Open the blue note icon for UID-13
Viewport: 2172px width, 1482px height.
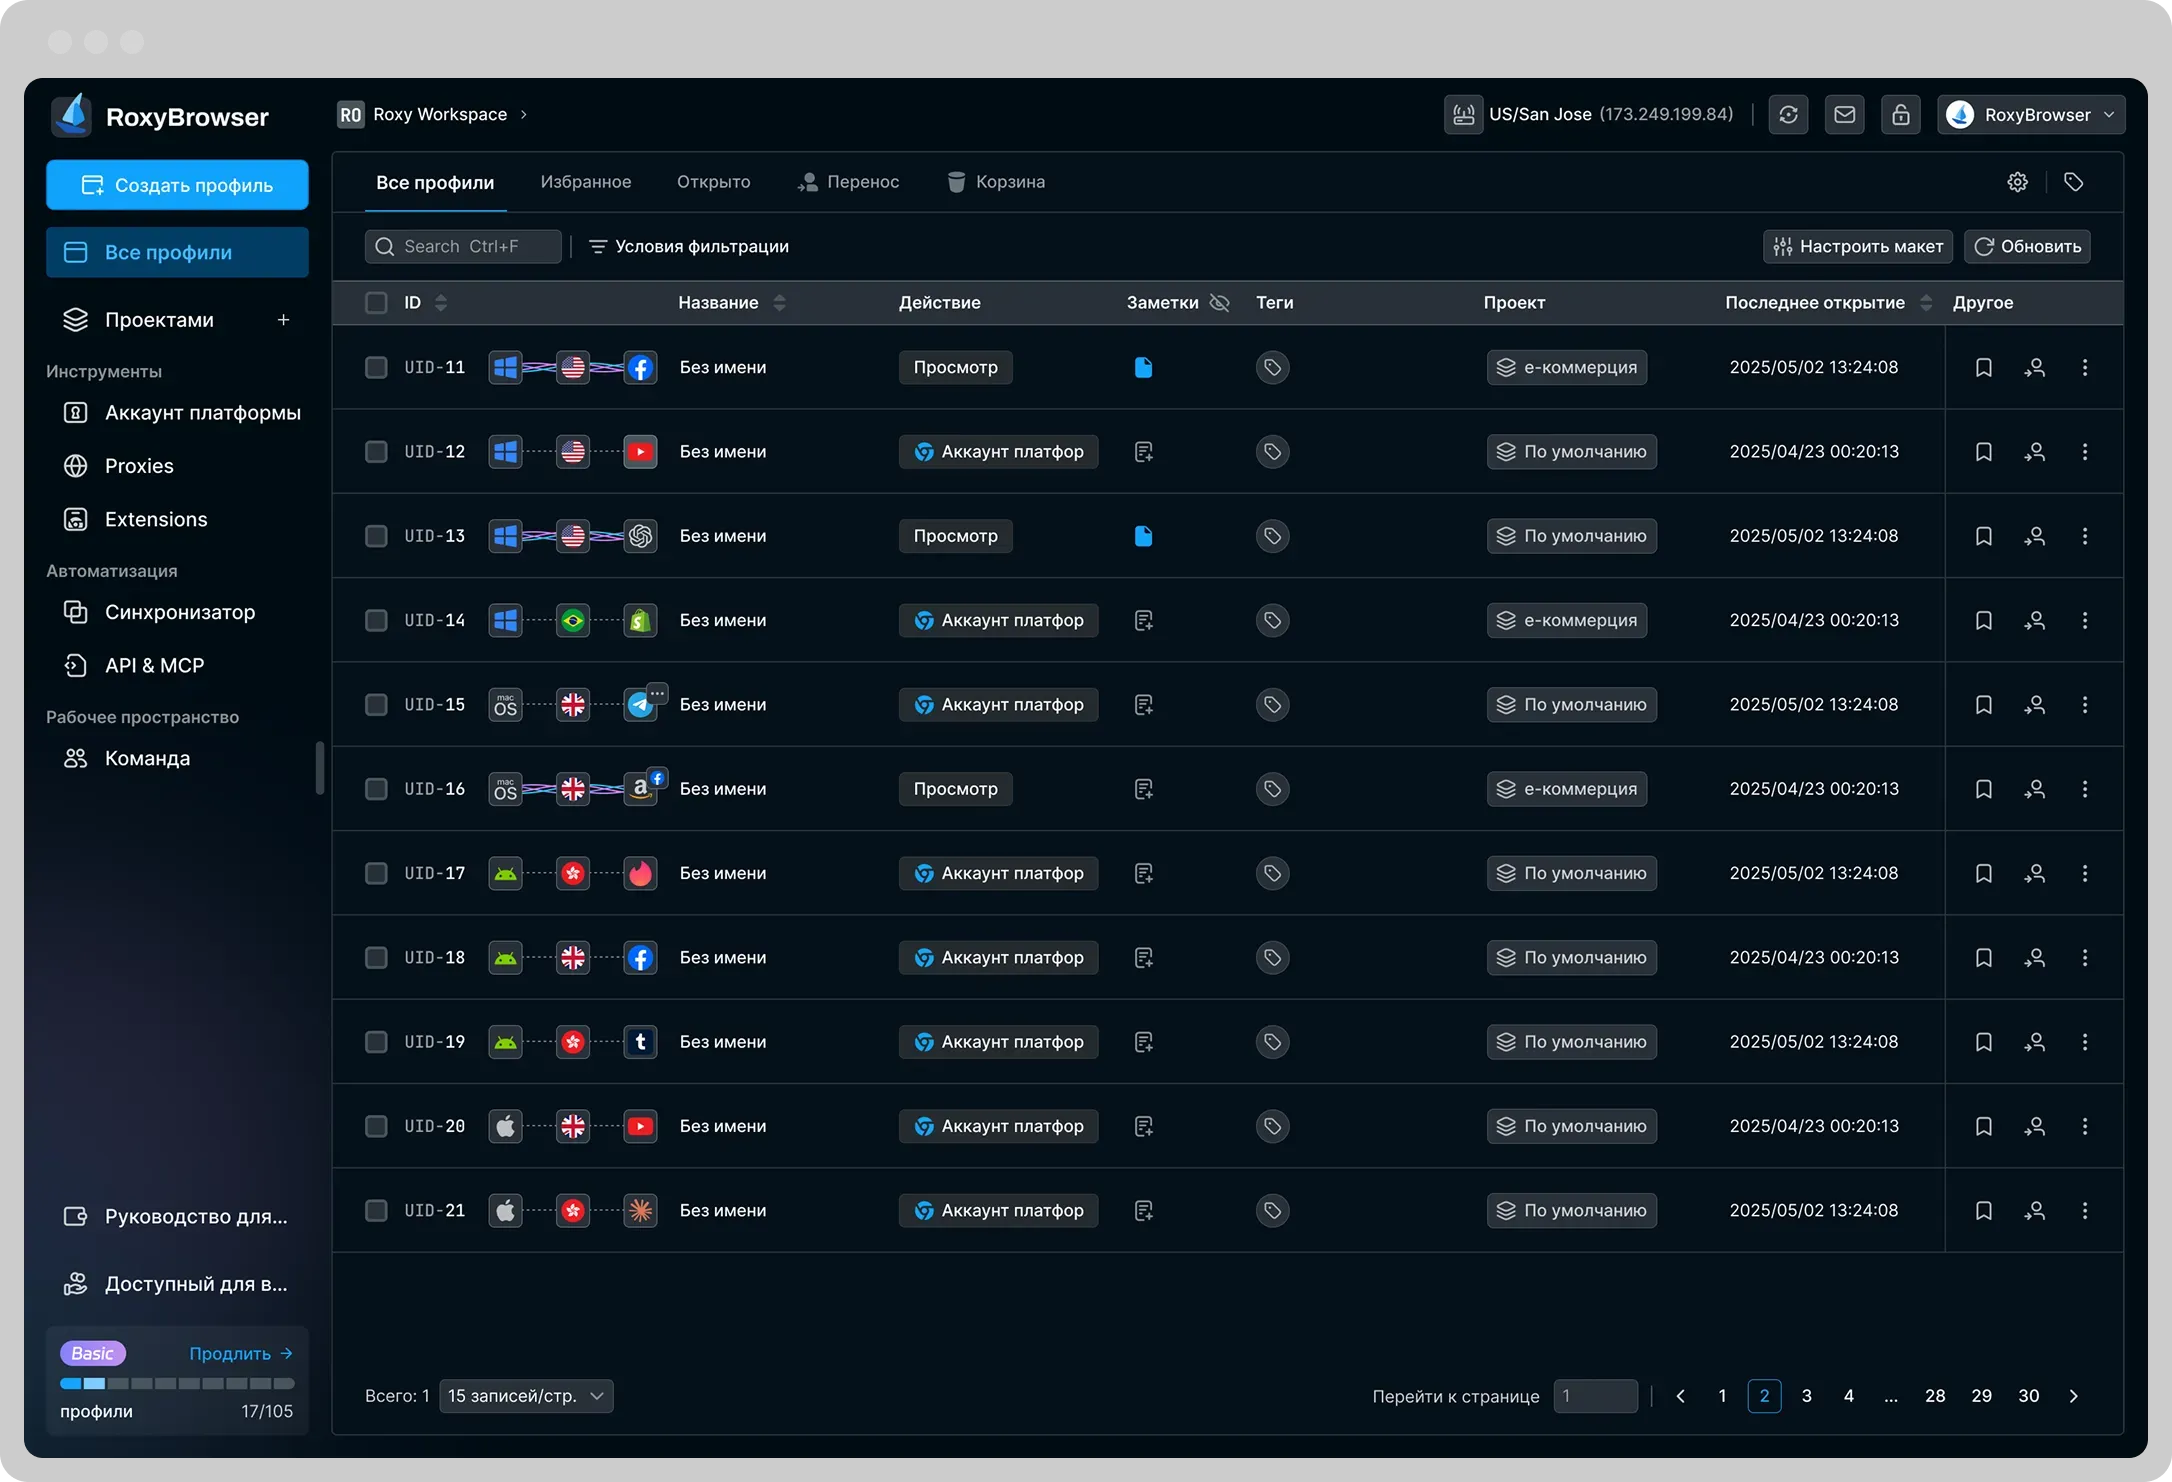click(x=1143, y=536)
